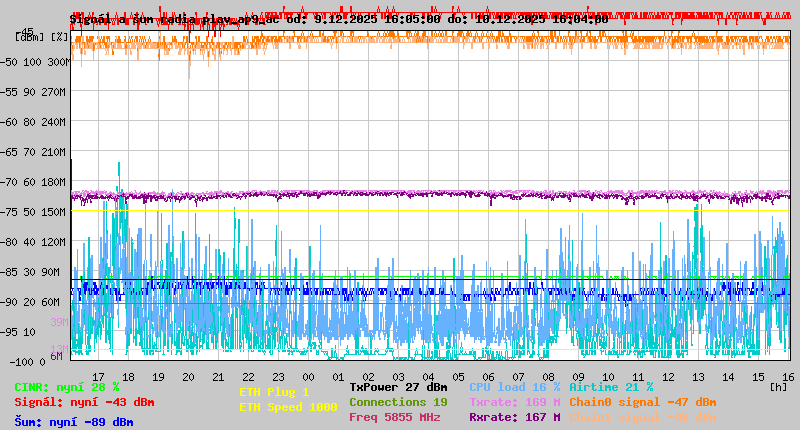This screenshot has width=800, height=430.
Task: Click hour '07' on the time axis
Action: pos(518,377)
